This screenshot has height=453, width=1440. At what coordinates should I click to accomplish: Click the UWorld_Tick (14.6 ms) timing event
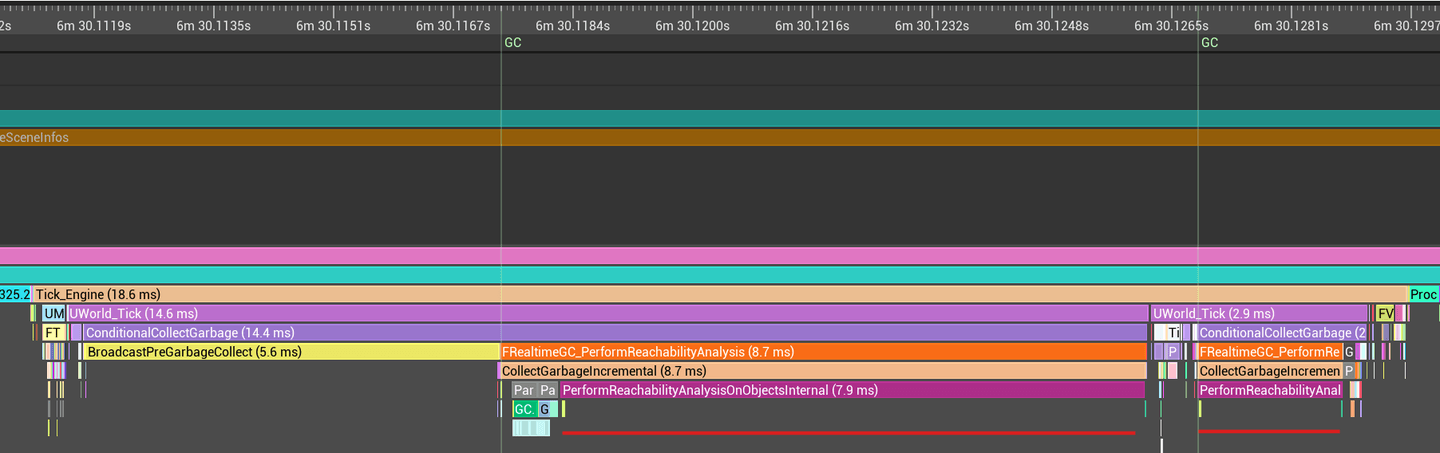[600, 314]
